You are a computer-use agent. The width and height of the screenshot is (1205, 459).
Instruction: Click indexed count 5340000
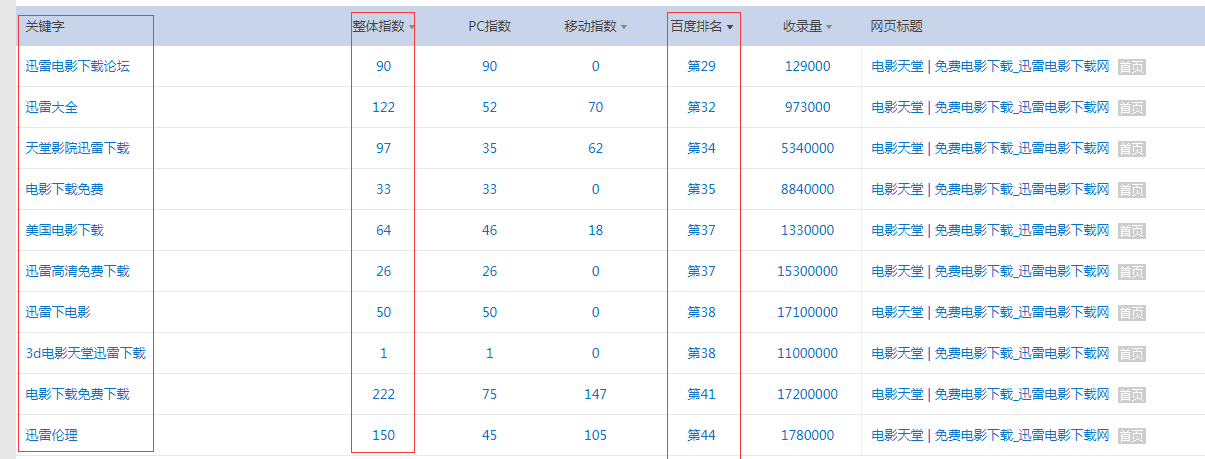[808, 148]
